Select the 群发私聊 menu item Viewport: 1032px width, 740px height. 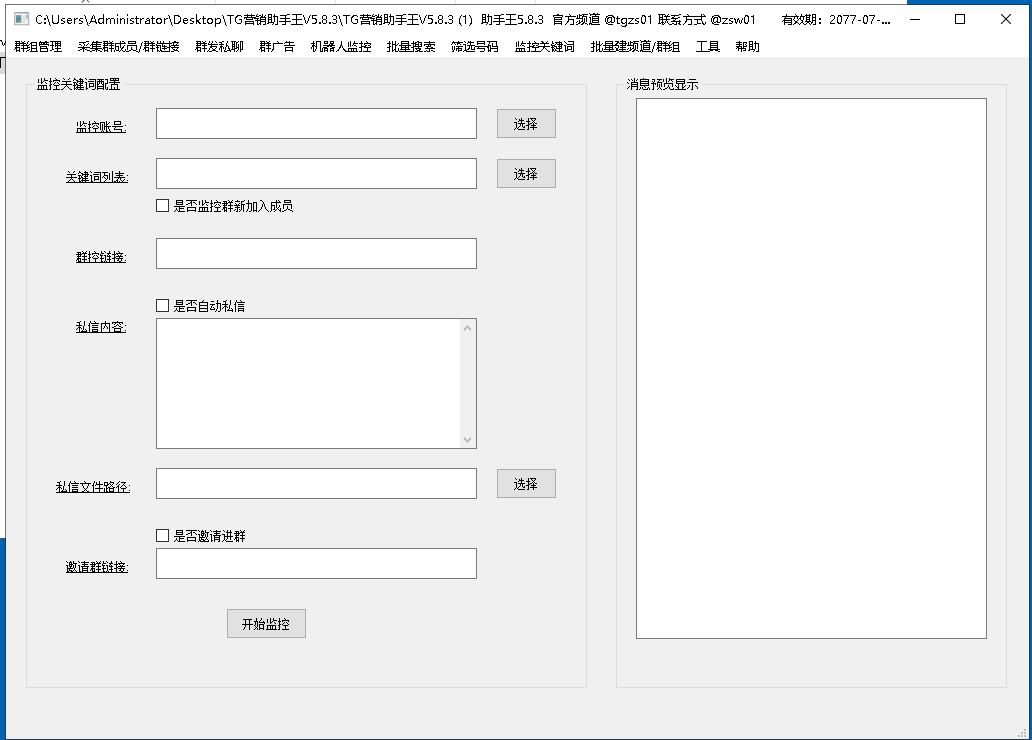219,47
